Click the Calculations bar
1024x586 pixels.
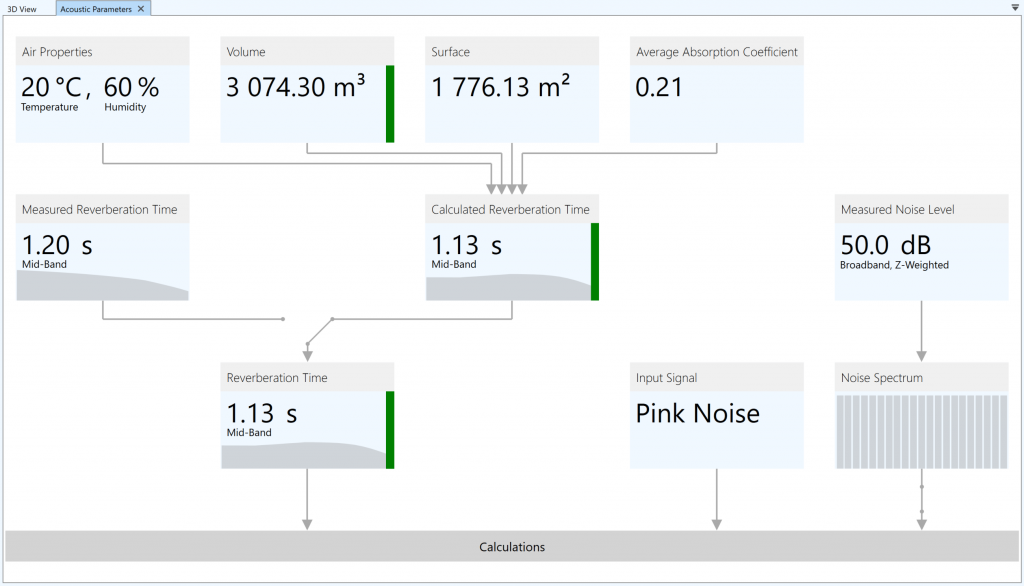tap(512, 547)
